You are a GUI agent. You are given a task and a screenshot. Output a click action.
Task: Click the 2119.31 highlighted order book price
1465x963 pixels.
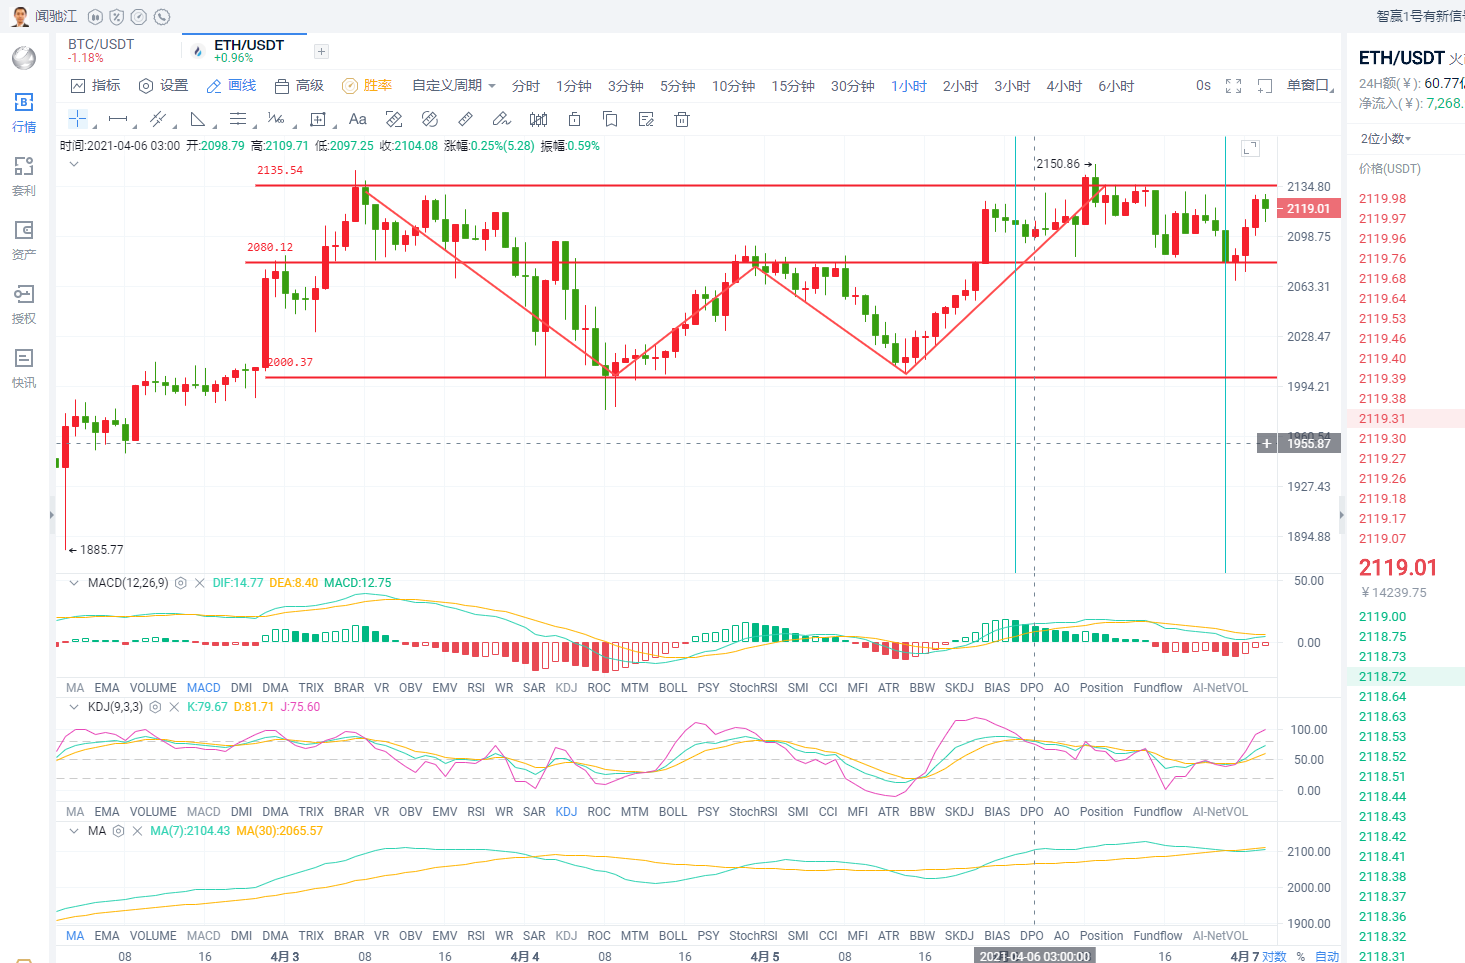pyautogui.click(x=1382, y=419)
